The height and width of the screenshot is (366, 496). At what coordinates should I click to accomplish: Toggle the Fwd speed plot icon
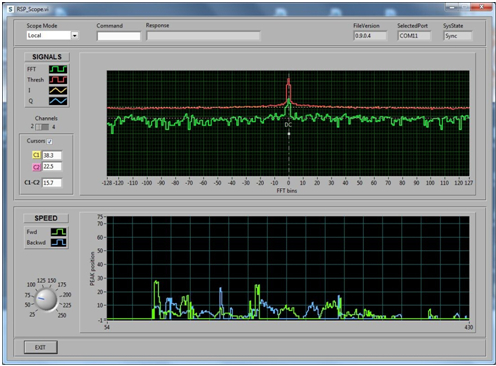point(59,232)
